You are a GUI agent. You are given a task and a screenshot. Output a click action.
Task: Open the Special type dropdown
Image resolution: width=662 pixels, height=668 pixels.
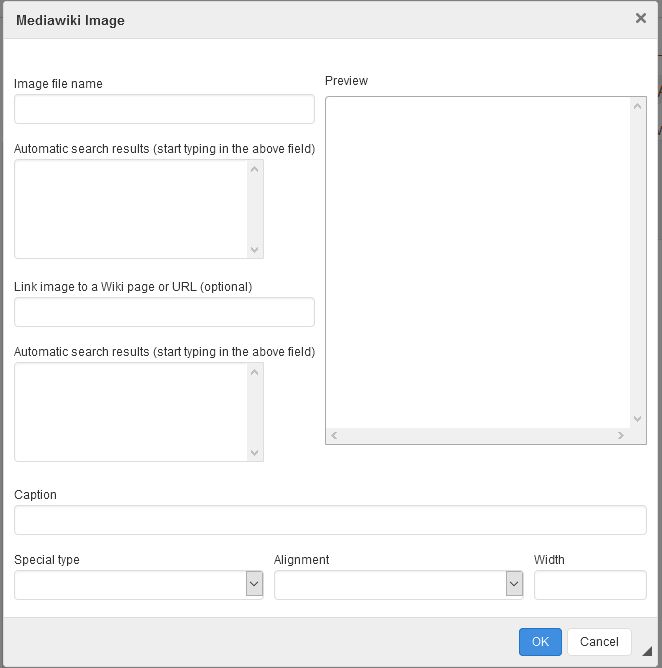tap(254, 585)
